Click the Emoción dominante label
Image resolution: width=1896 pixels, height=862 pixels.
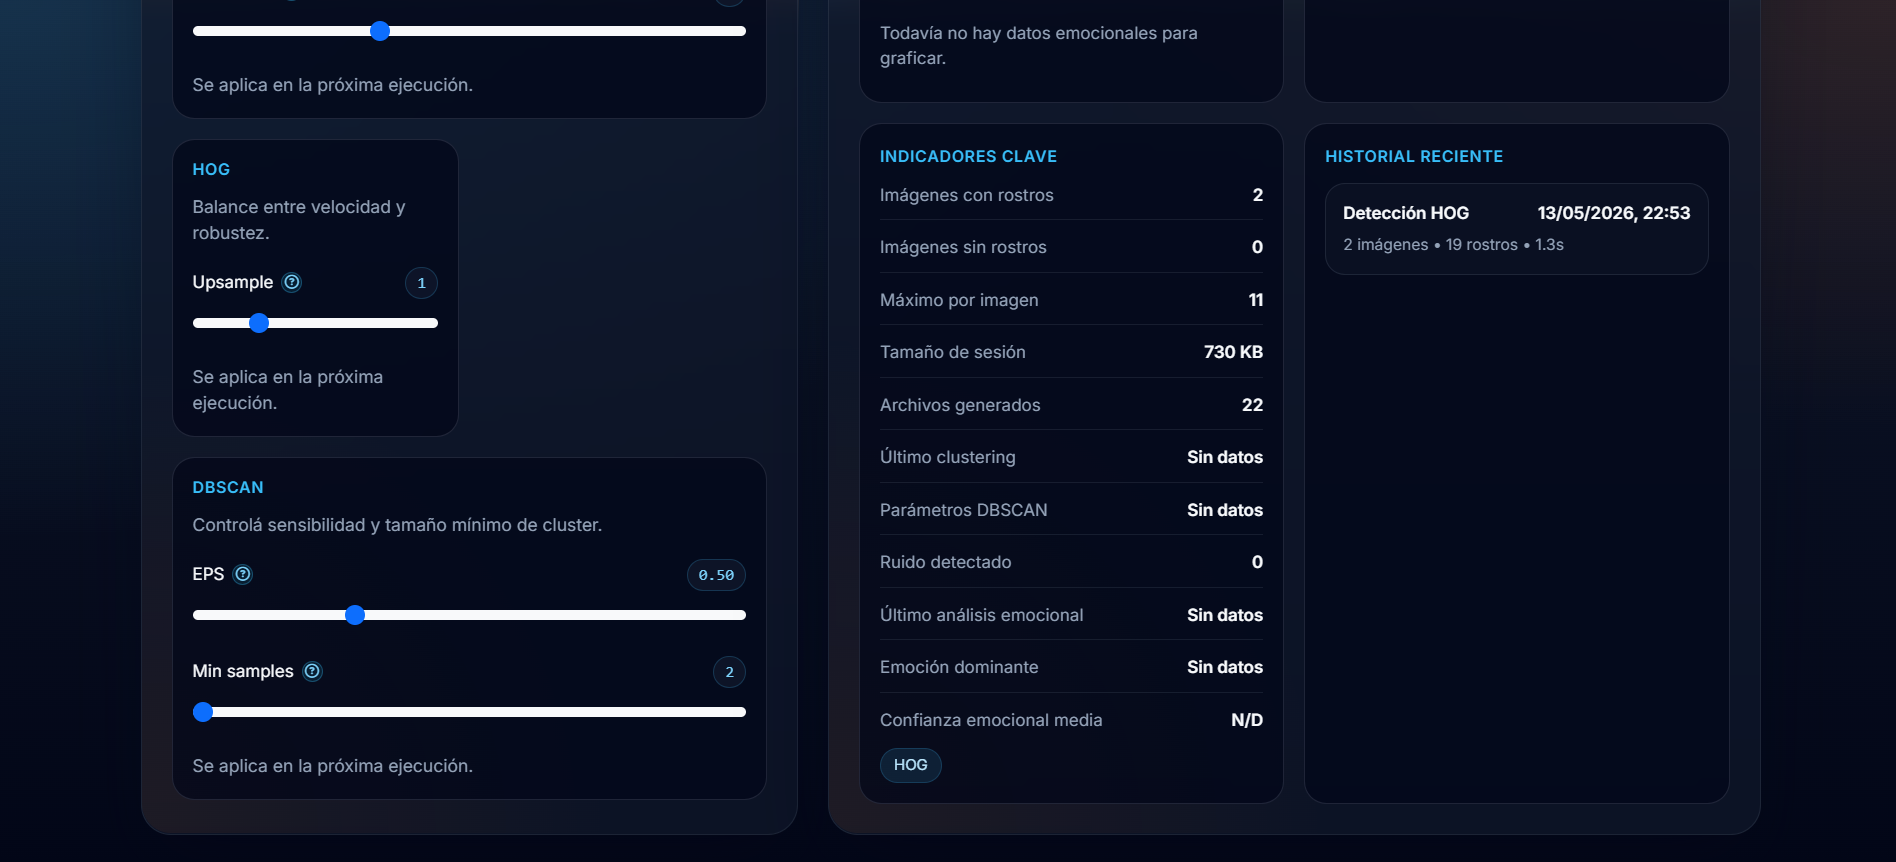(959, 667)
